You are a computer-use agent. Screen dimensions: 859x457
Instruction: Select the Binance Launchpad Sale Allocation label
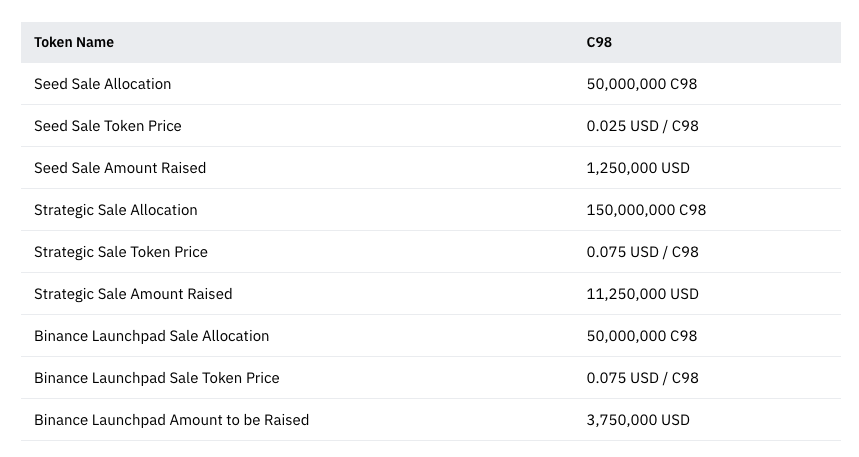151,336
